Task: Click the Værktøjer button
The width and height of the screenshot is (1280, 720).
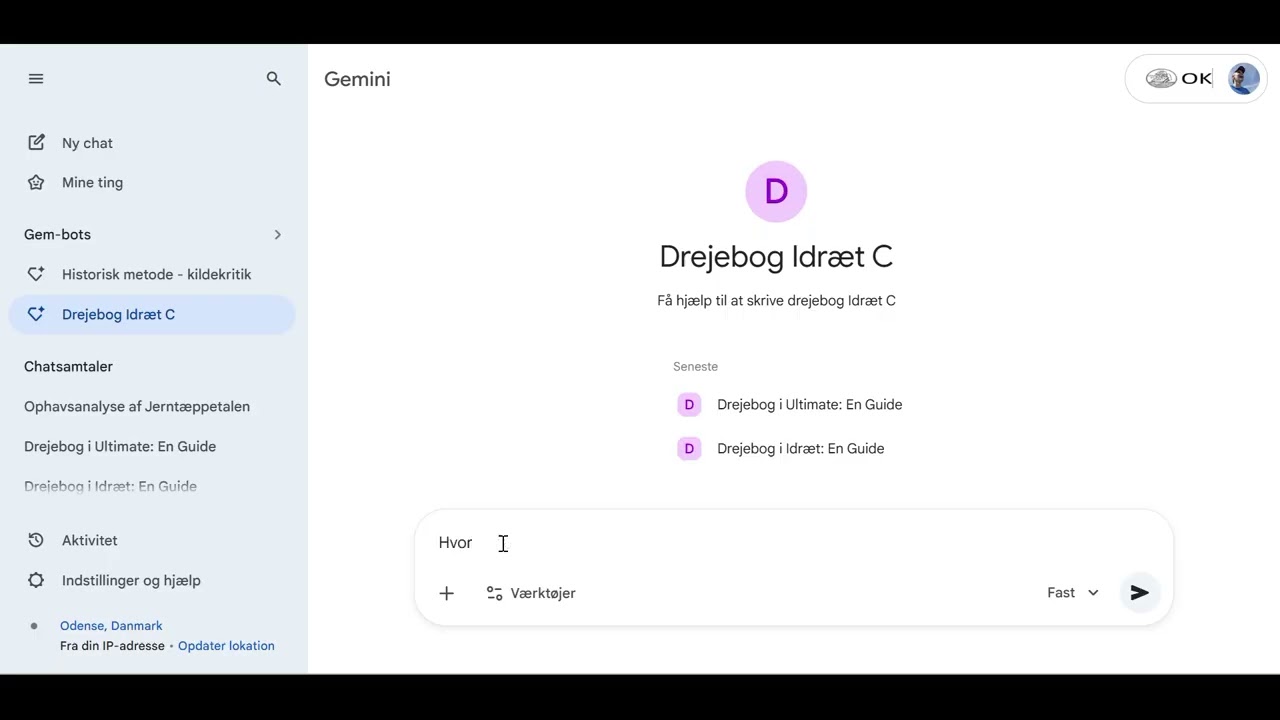Action: click(x=531, y=593)
